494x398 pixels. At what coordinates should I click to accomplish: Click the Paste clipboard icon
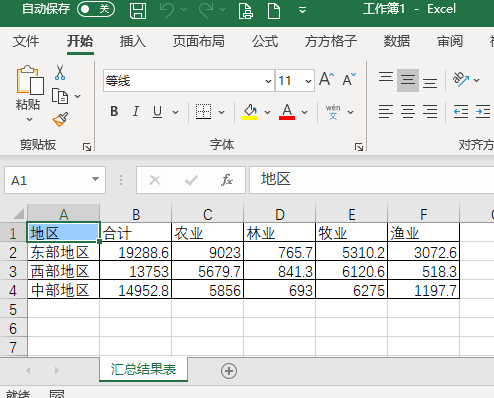(x=29, y=80)
